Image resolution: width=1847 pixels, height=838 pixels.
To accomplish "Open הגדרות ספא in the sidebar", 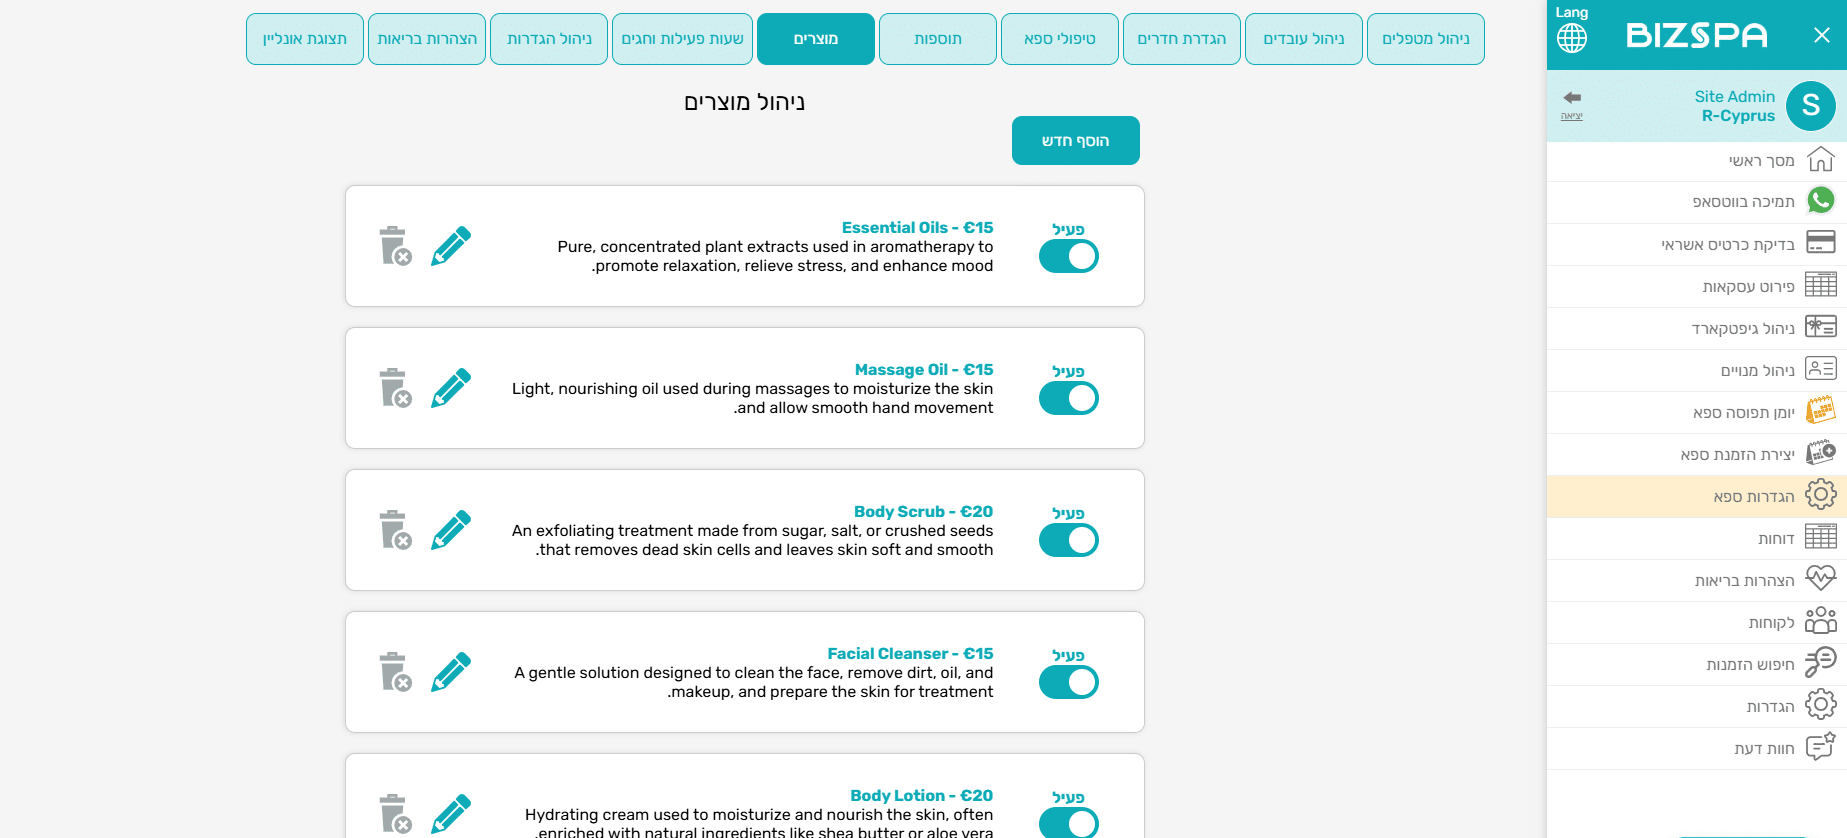I will click(1753, 496).
